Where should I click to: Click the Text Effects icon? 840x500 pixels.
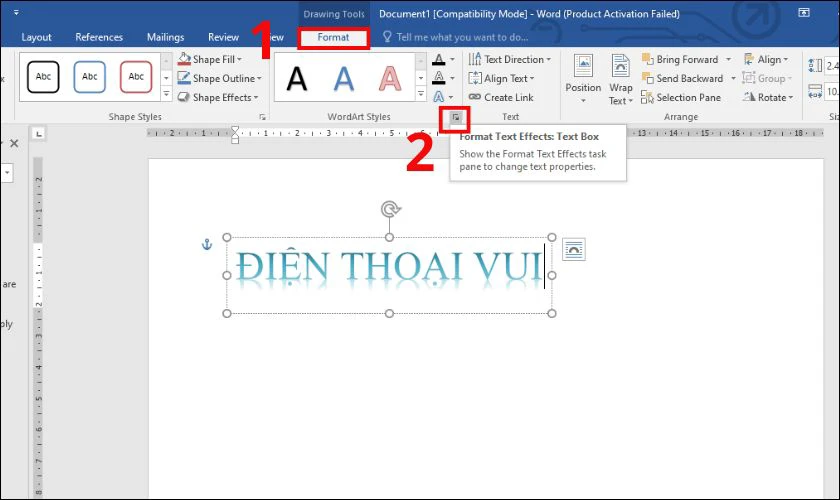[439, 97]
